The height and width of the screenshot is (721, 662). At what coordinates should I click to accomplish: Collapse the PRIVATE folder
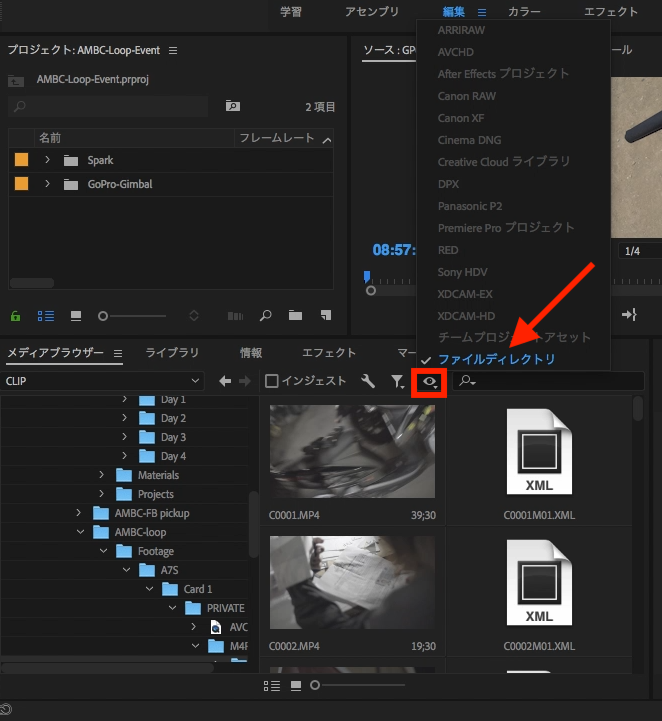click(x=172, y=608)
